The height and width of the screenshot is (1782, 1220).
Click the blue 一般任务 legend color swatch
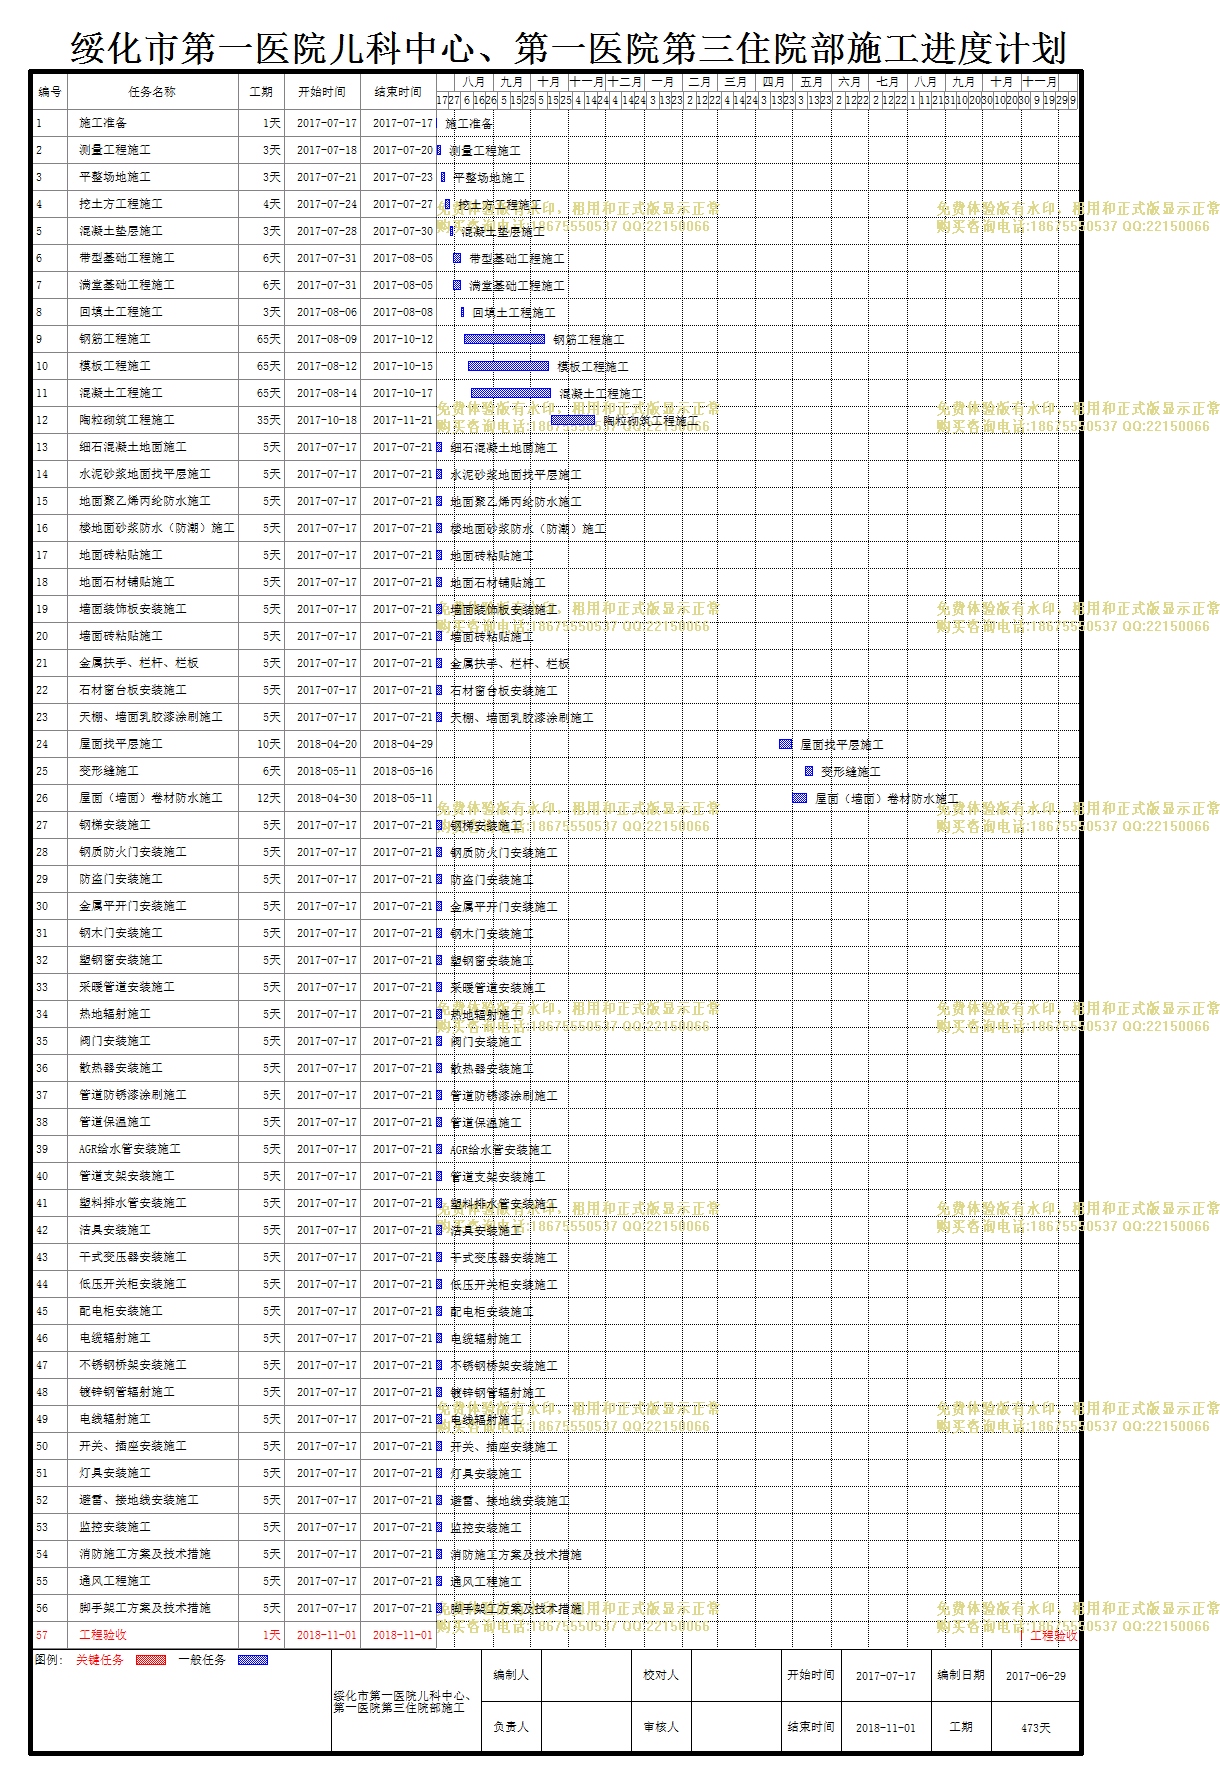253,1660
